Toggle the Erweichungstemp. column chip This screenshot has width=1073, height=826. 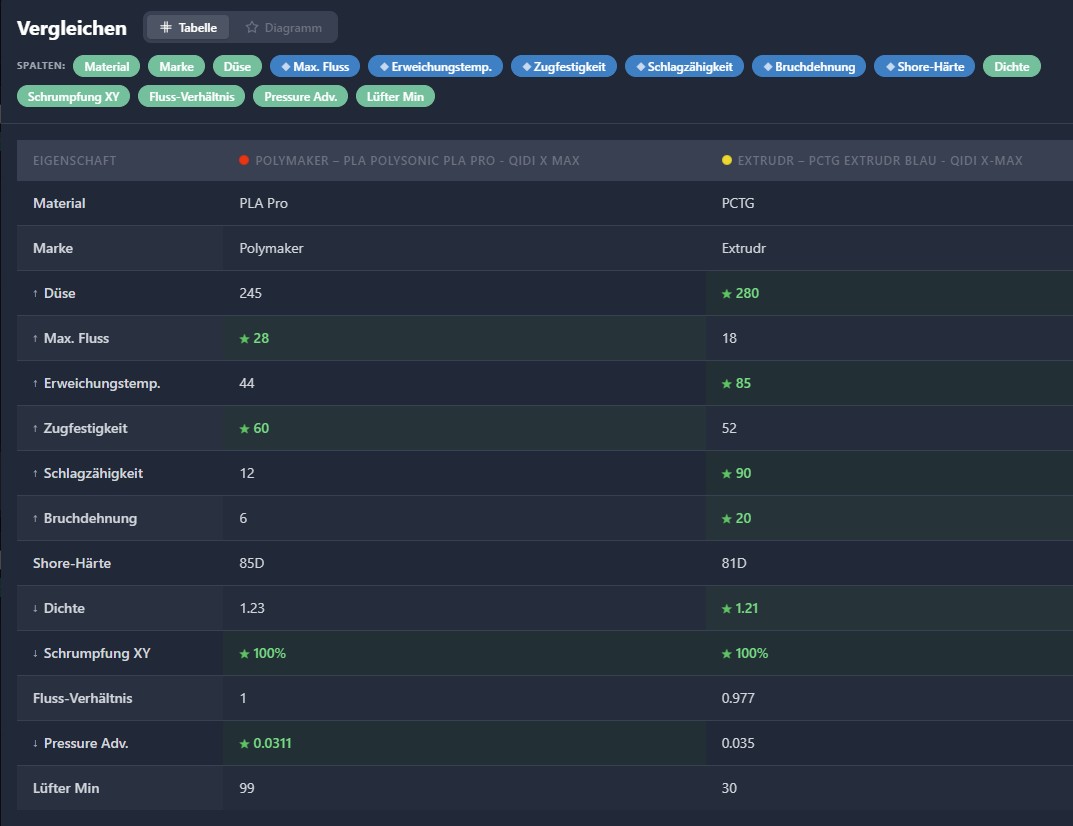[435, 66]
